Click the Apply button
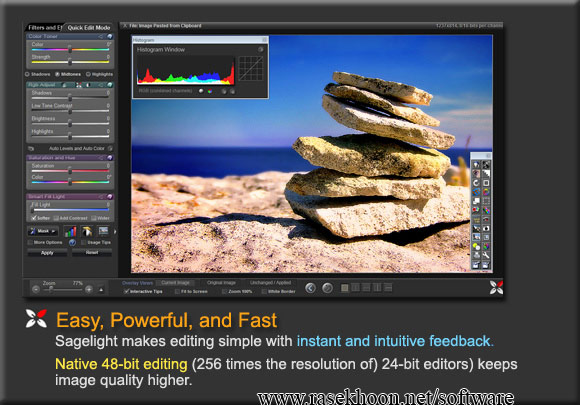580x405 pixels. [x=47, y=253]
